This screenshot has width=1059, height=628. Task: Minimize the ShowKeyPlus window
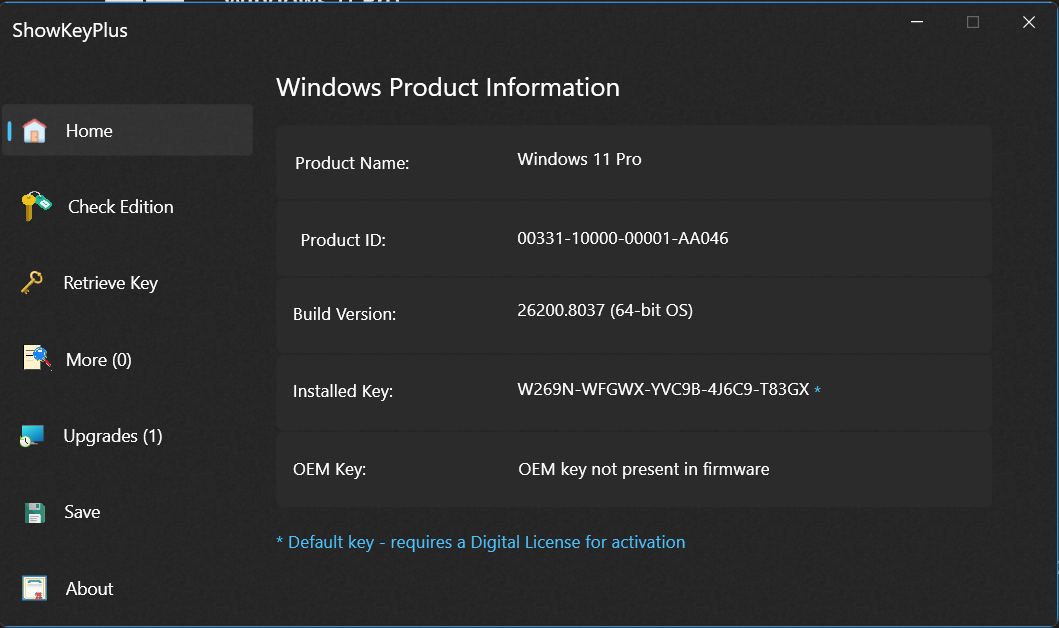[916, 22]
